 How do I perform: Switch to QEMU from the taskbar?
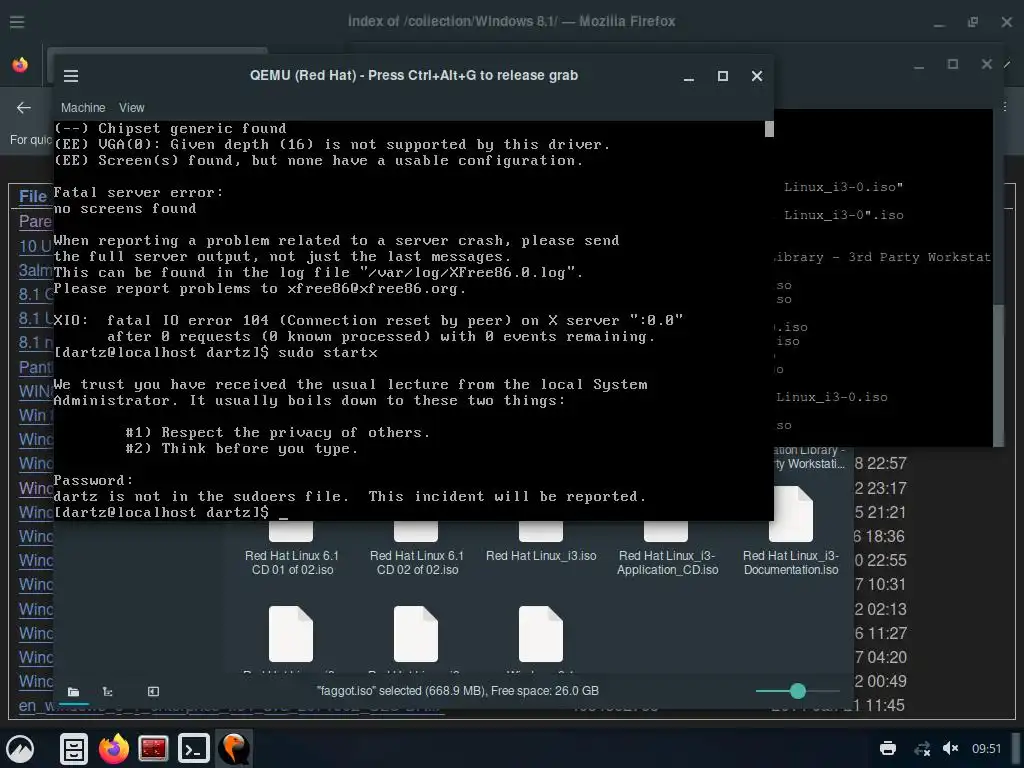tap(234, 748)
